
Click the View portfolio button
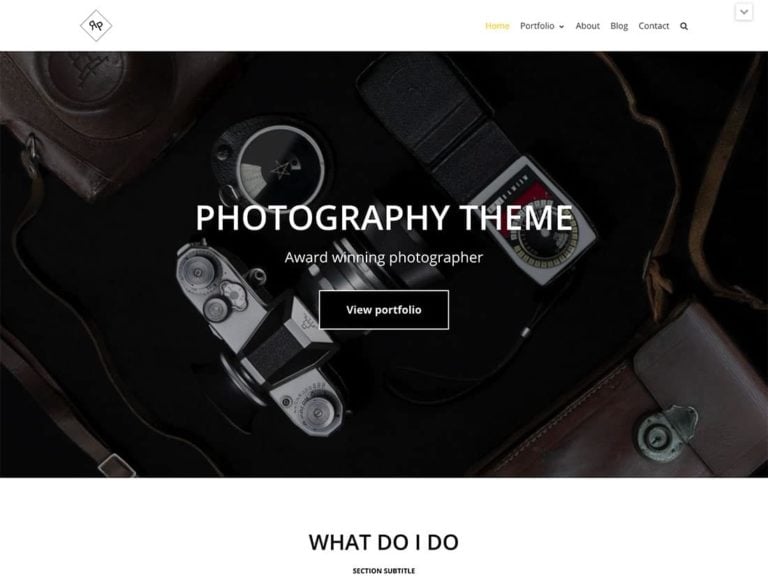pos(384,310)
